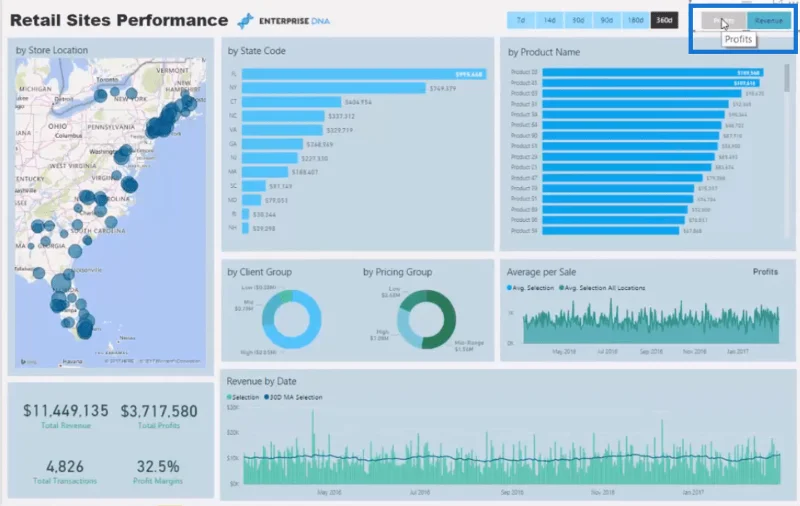
Task: Select the Profits metric button
Action: [723, 20]
